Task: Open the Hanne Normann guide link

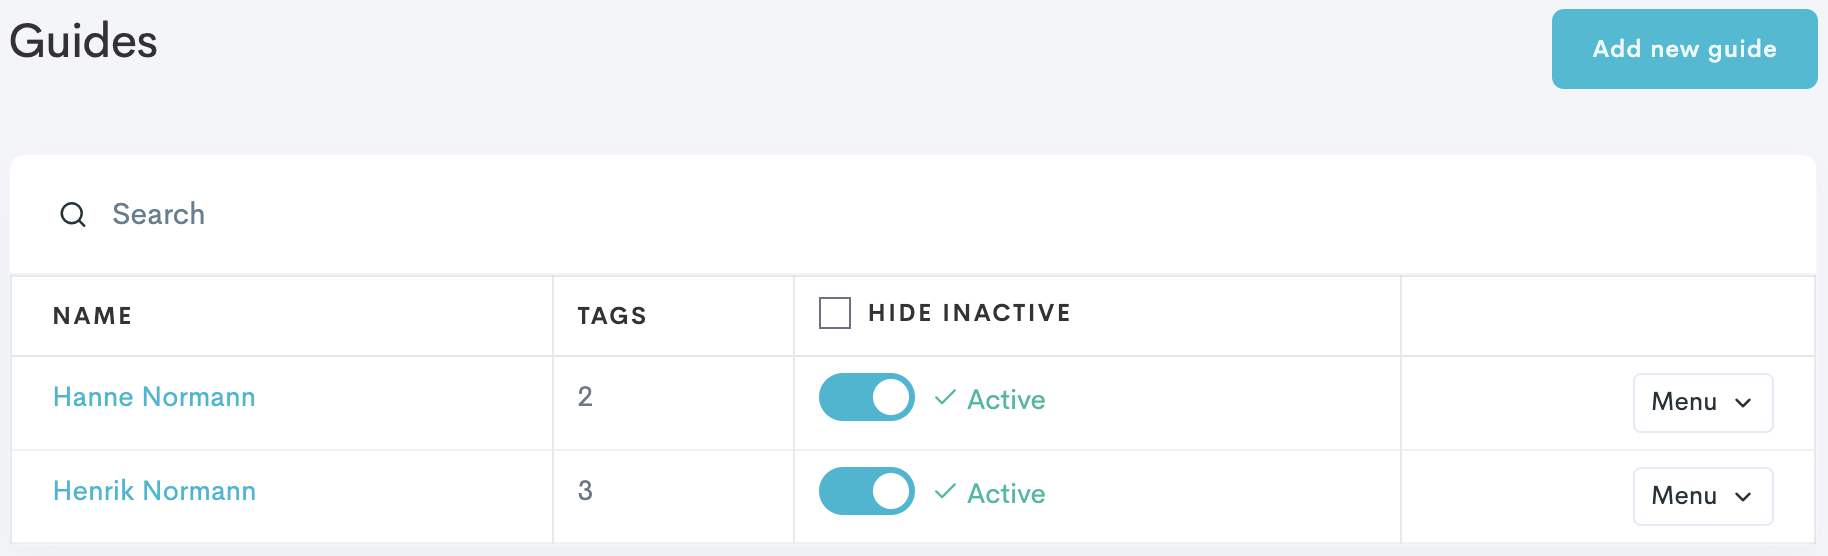Action: [154, 397]
